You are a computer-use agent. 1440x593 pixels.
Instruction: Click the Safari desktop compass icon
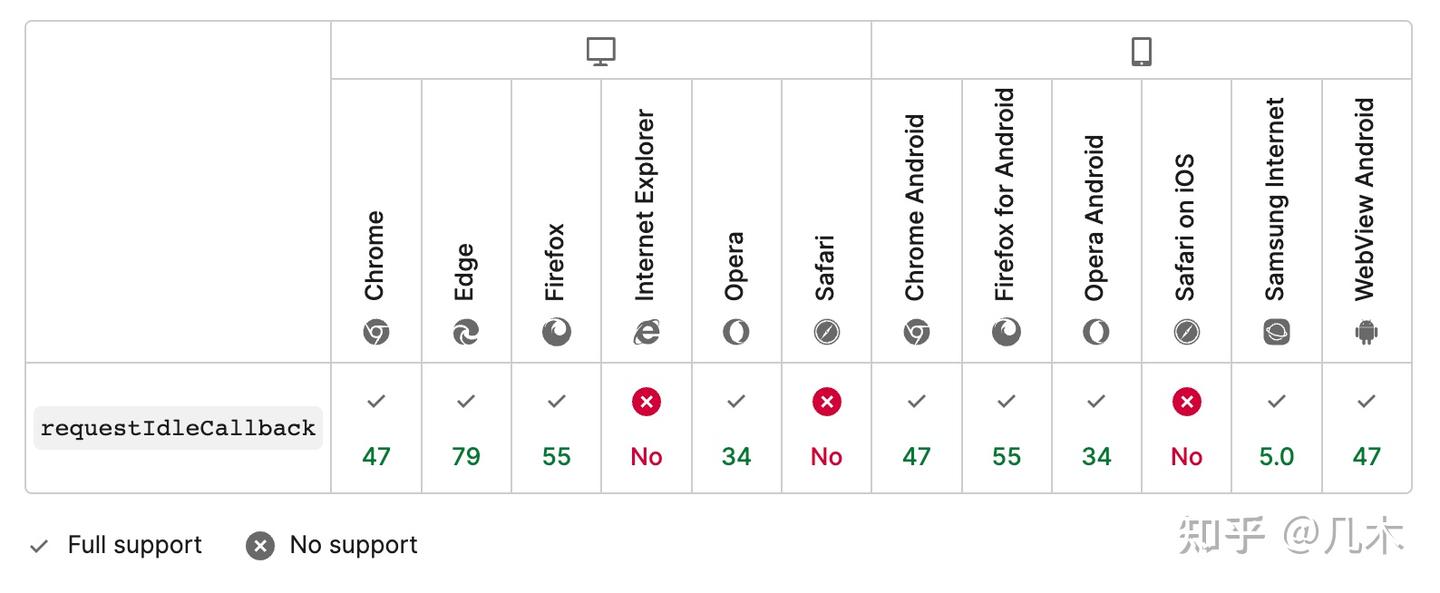pyautogui.click(x=826, y=332)
